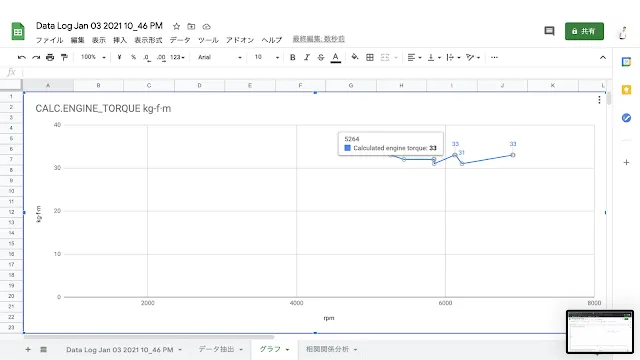Viewport: 640px width, 360px height.
Task: Toggle bold formatting
Action: coord(293,58)
